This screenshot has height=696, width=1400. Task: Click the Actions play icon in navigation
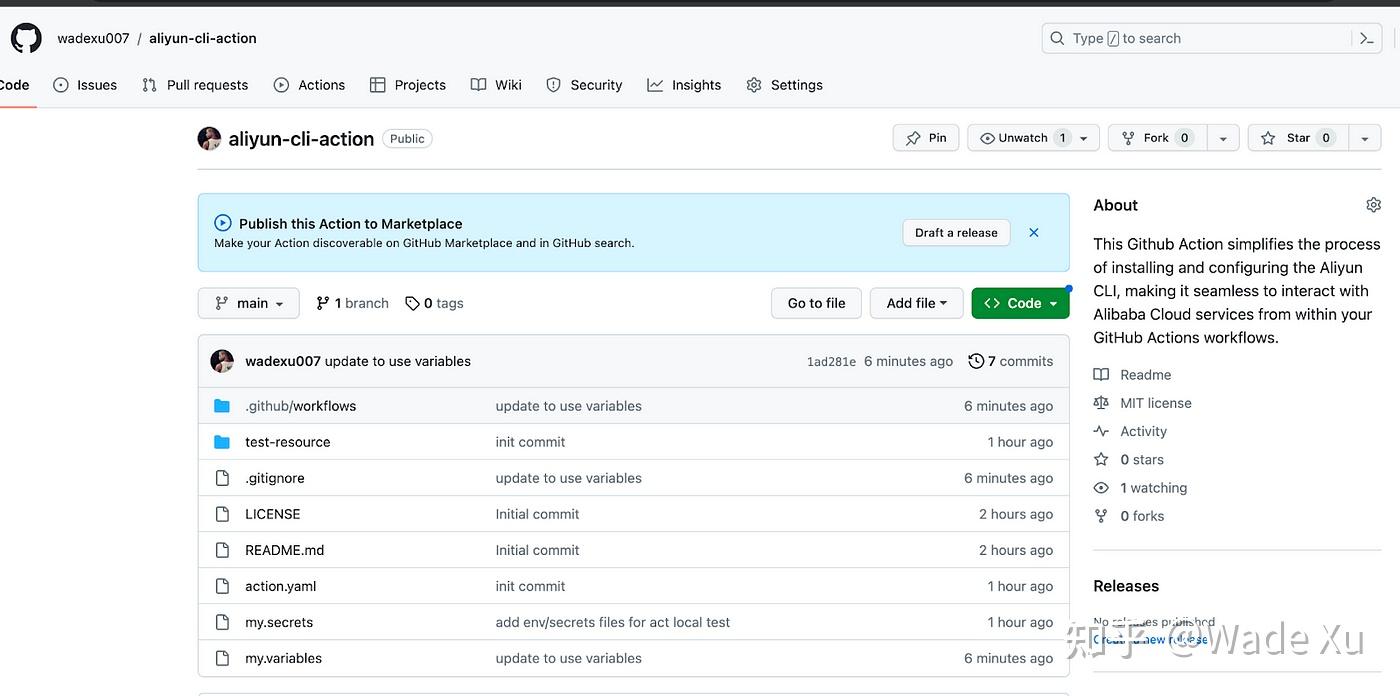point(280,84)
